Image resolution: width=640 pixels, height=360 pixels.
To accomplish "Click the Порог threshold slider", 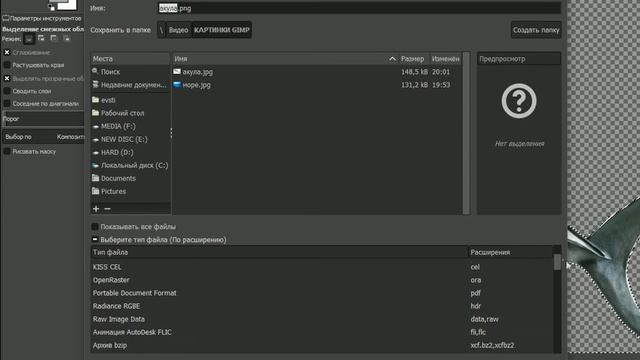I will [x=43, y=119].
